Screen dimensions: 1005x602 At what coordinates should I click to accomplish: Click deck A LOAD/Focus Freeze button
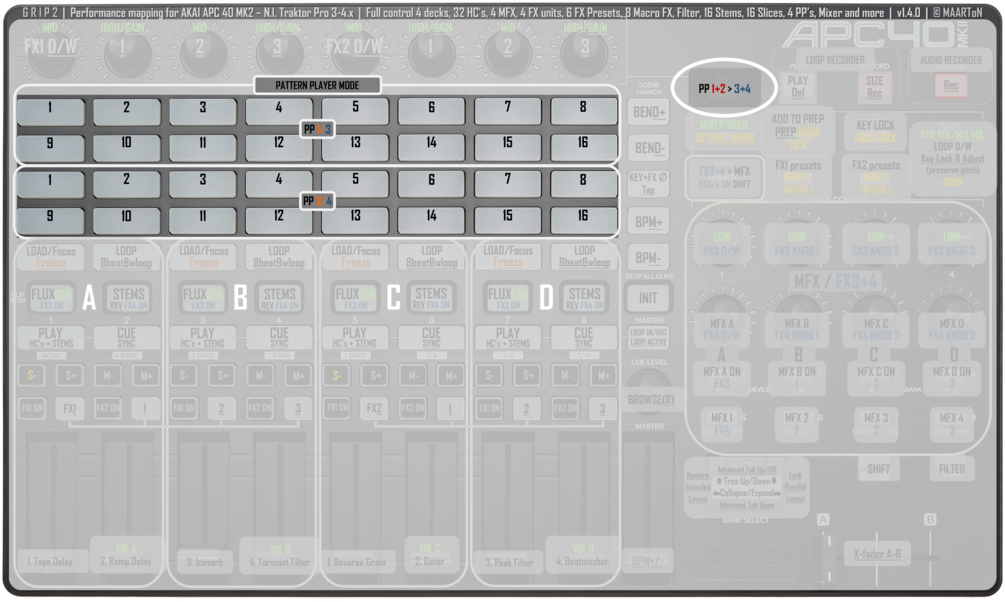[x=51, y=256]
